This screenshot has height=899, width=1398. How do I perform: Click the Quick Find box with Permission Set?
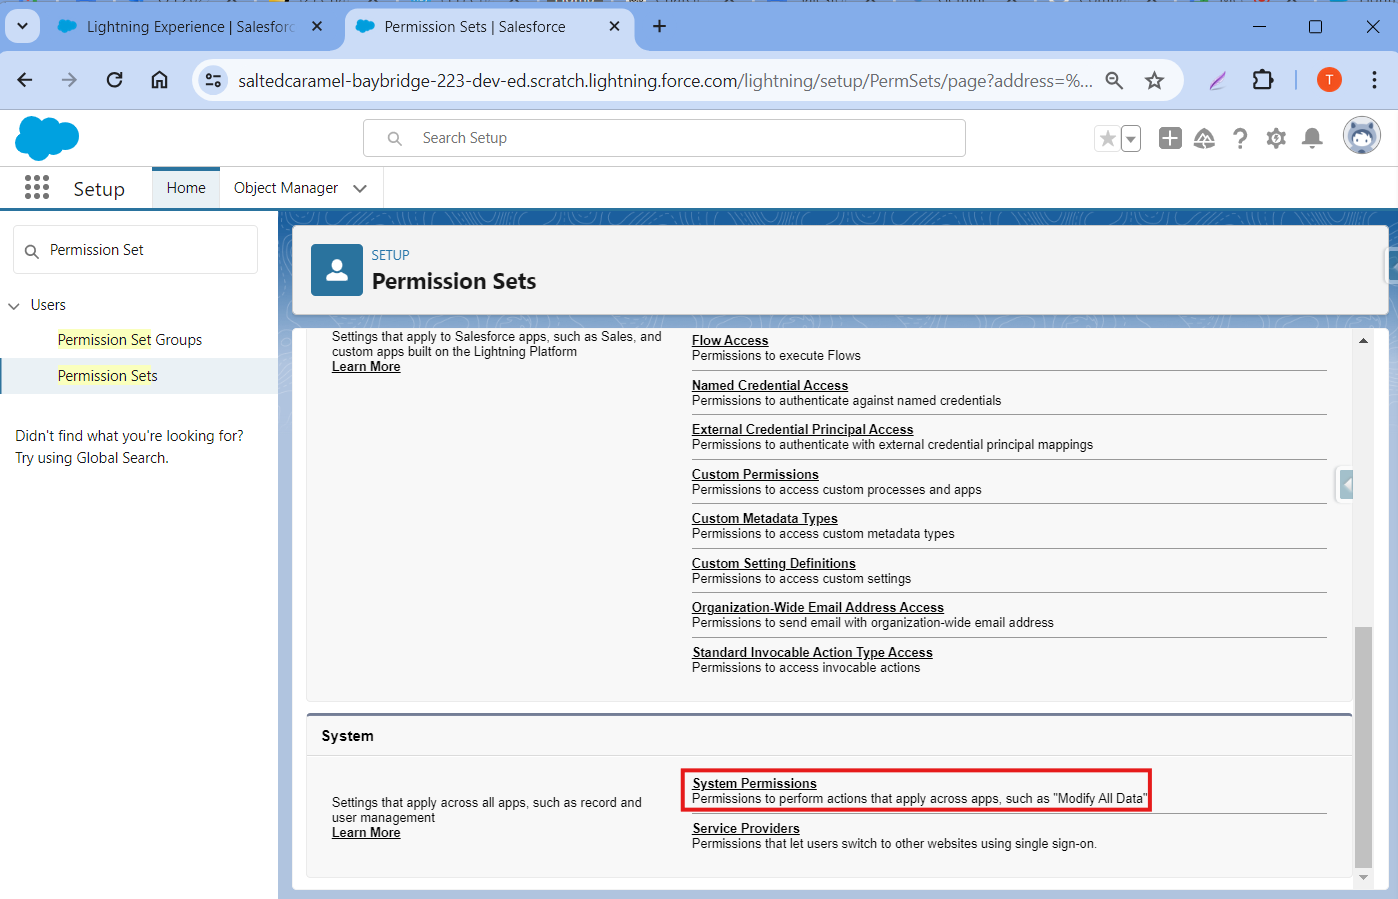(135, 250)
